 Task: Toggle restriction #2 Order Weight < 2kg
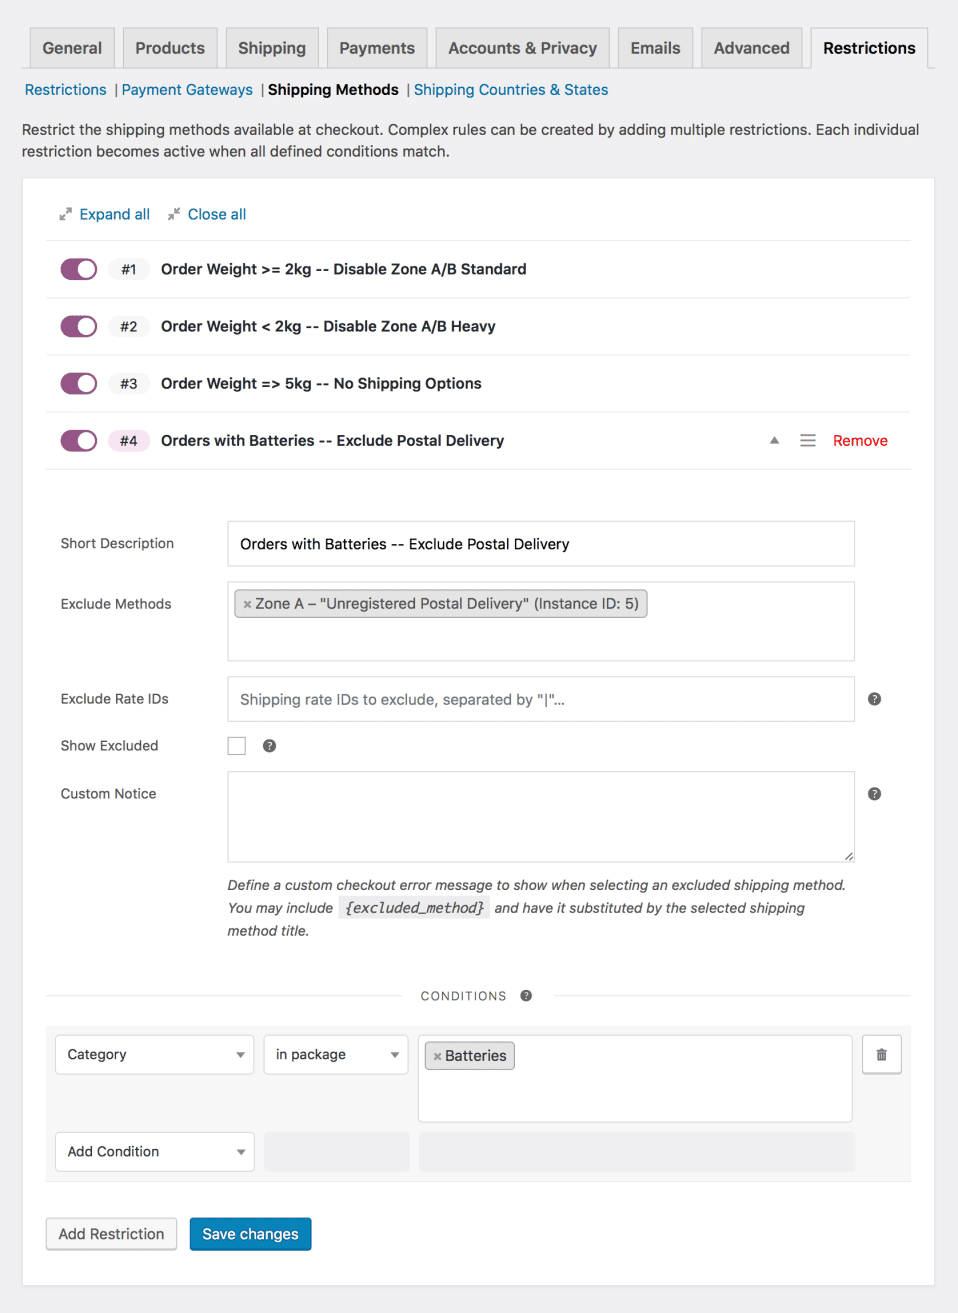(79, 326)
